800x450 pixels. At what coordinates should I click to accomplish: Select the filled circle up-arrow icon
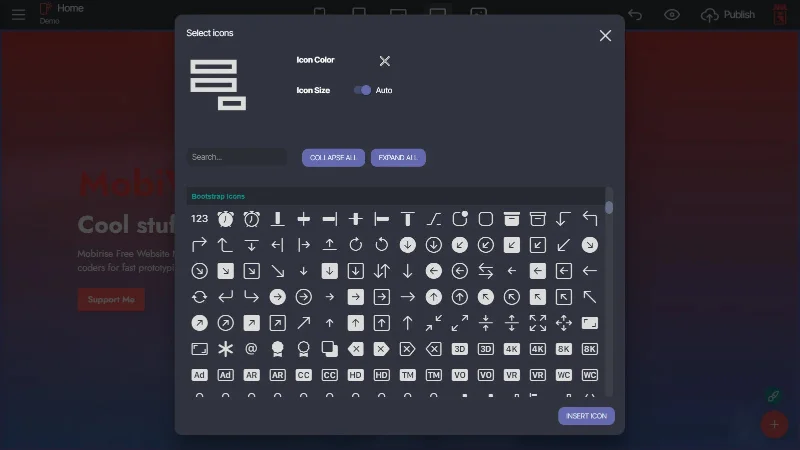click(x=434, y=297)
